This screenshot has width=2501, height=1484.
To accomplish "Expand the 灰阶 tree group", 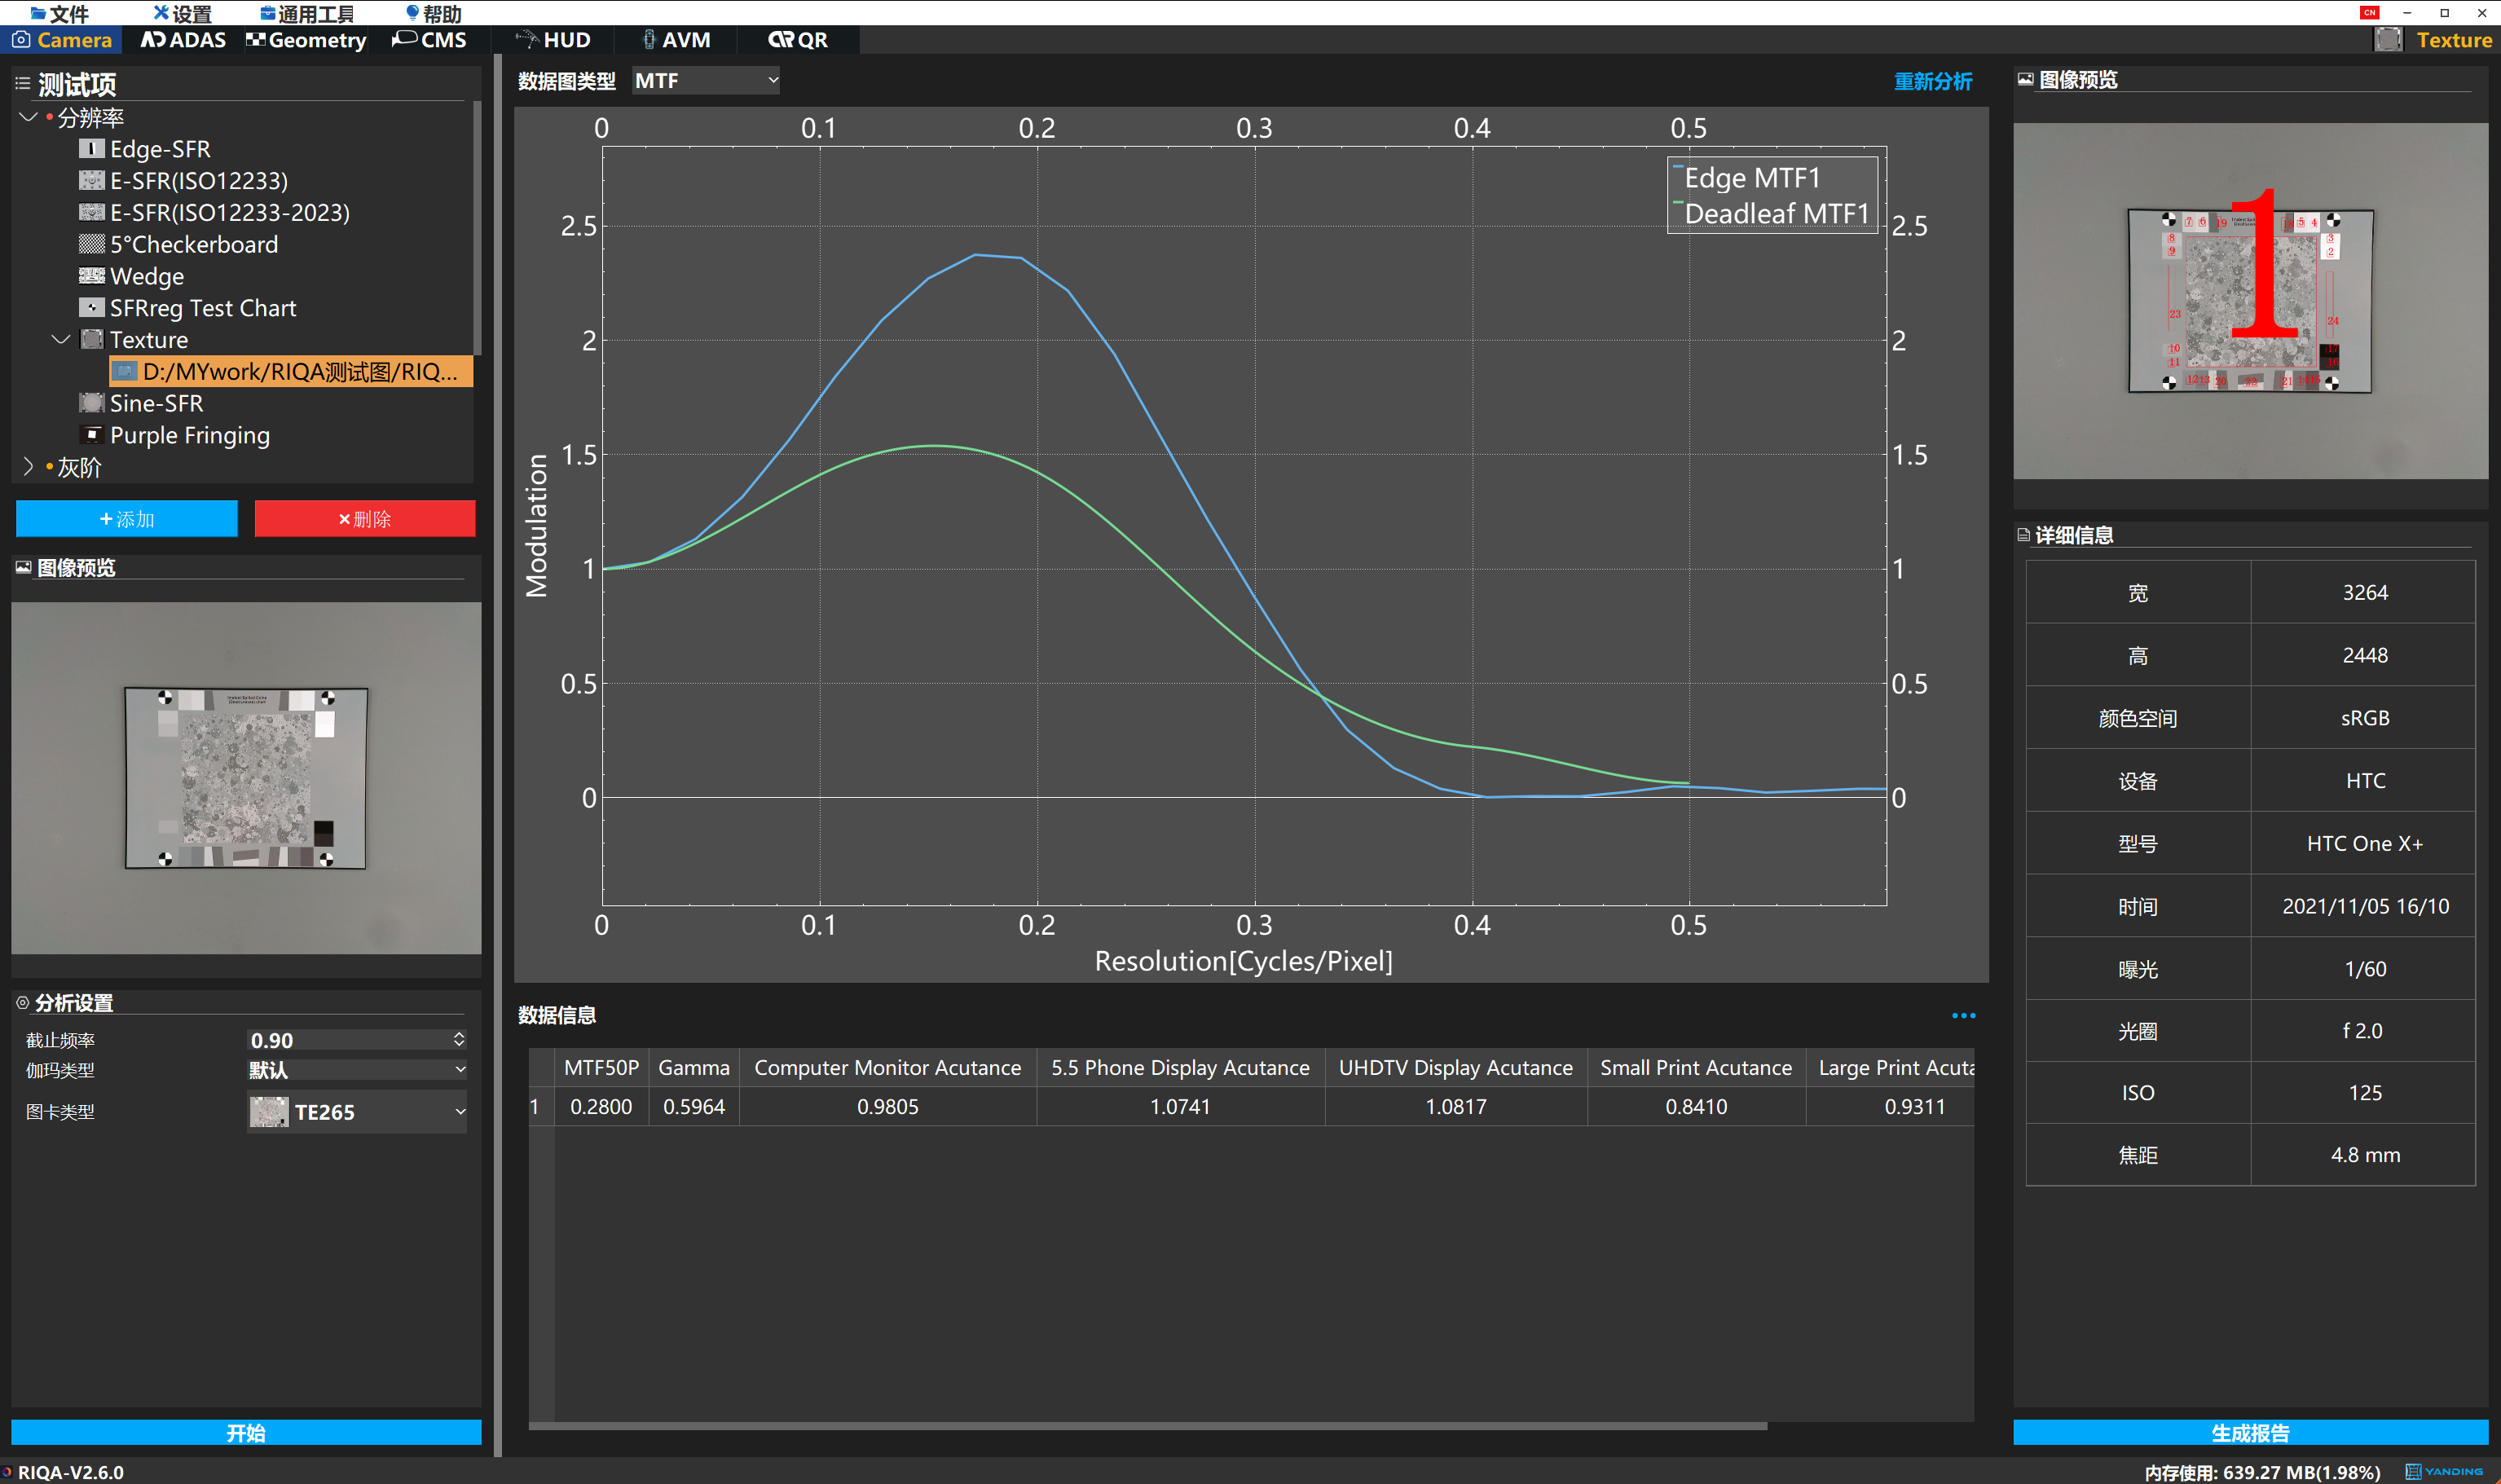I will pos(28,467).
